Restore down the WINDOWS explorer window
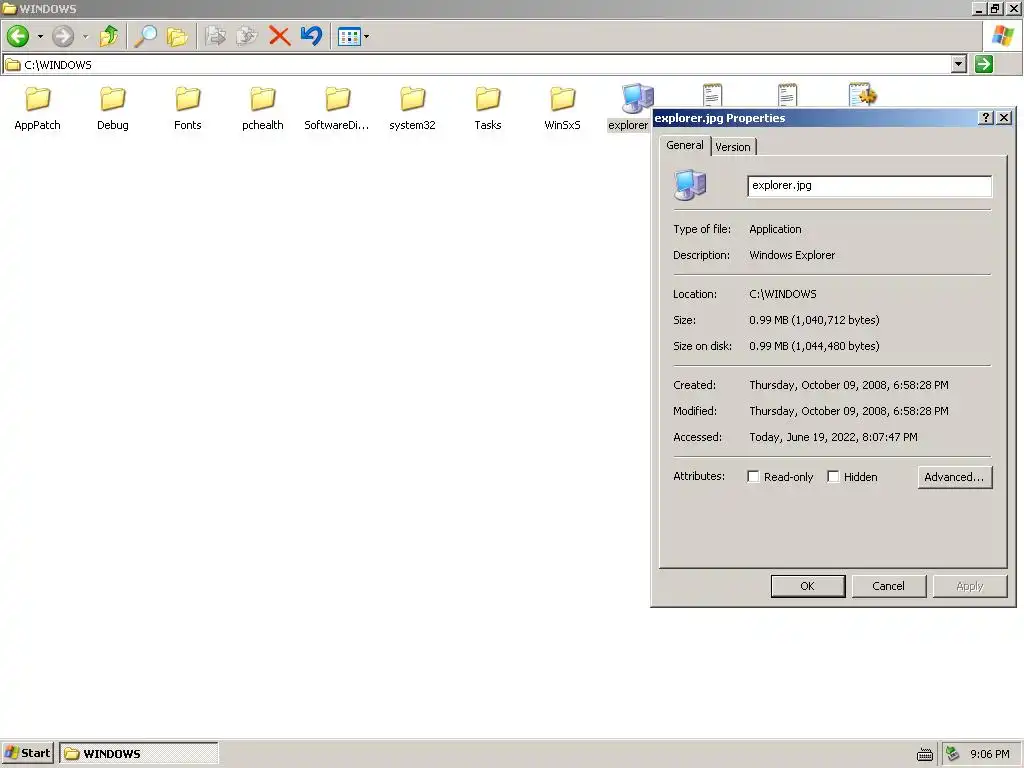The image size is (1024, 768). [995, 8]
